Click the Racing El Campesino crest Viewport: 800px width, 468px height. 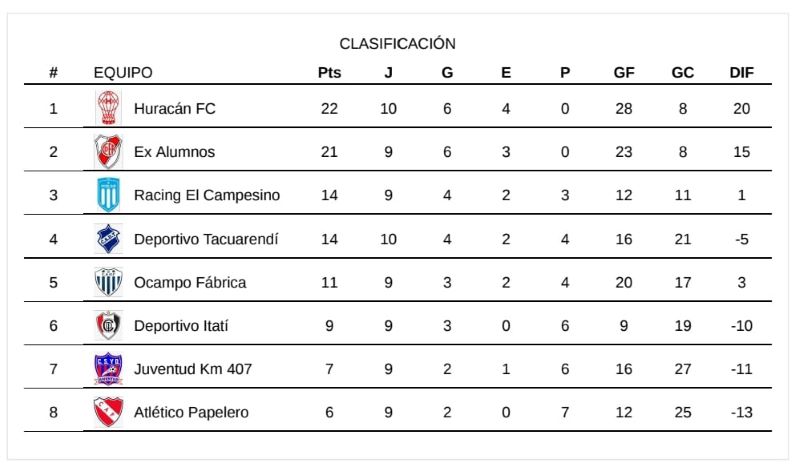[x=107, y=195]
